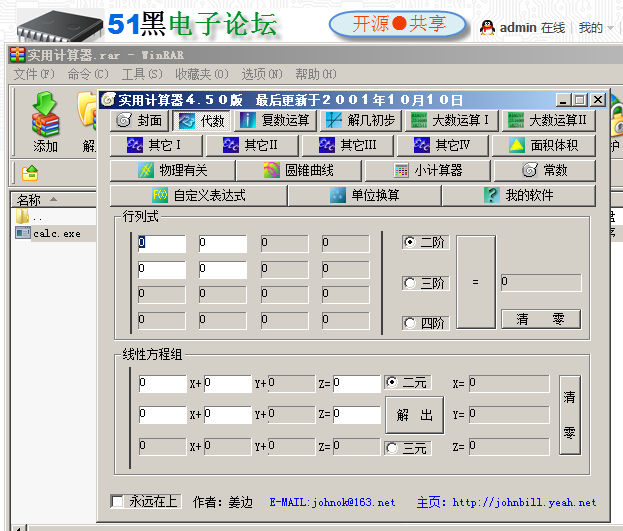
Task: Open the 物理有关 physics tab
Action: tap(172, 171)
